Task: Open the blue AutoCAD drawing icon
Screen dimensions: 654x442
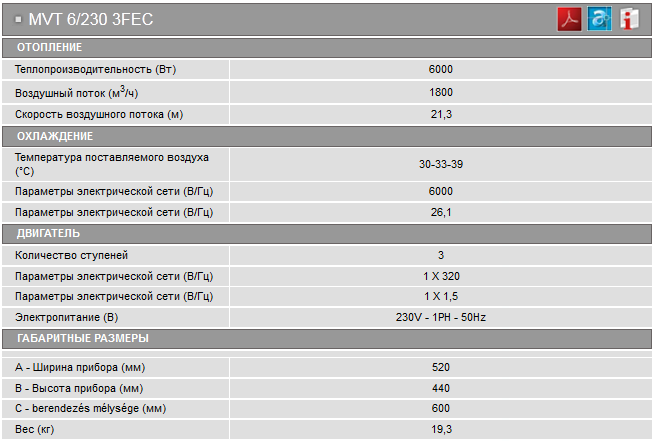Action: click(599, 19)
